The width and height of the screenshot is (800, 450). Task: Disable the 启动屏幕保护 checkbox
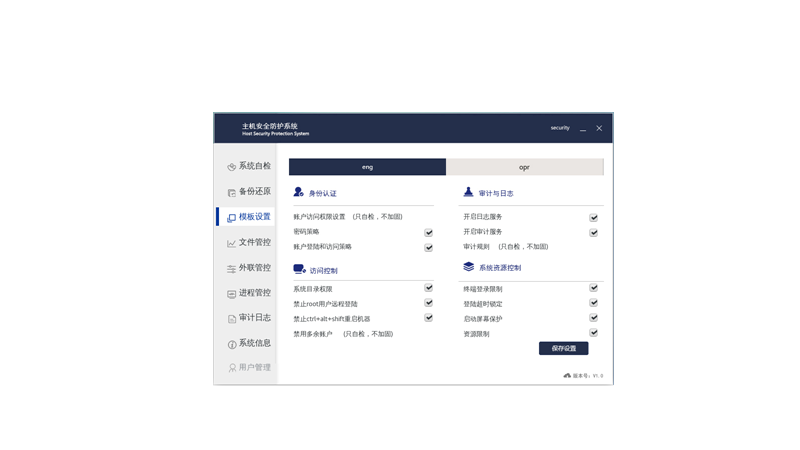pyautogui.click(x=593, y=318)
